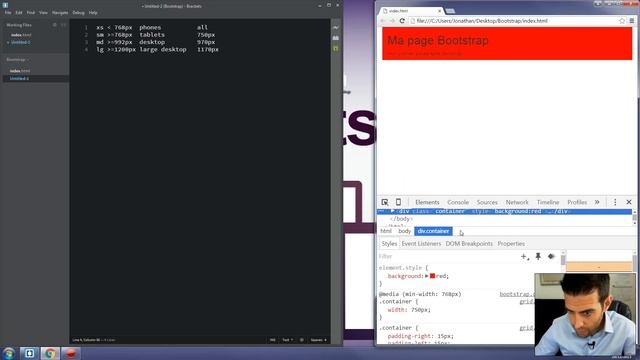Open a new Chrome tab
The width and height of the screenshot is (640, 360).
(450, 11)
